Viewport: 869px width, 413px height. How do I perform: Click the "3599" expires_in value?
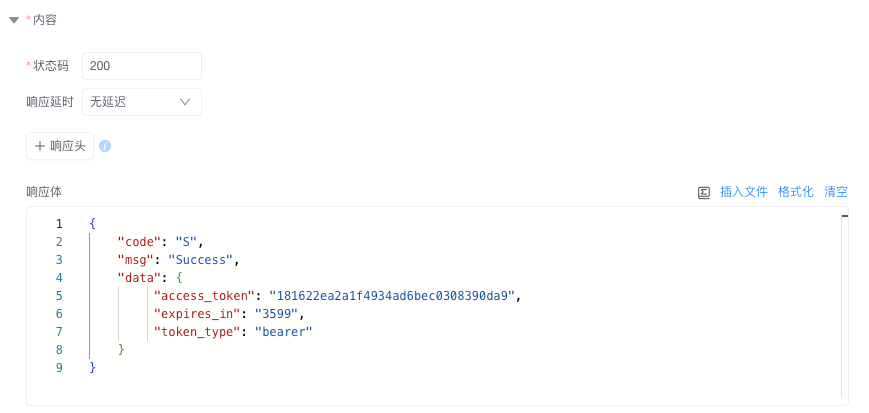point(277,314)
